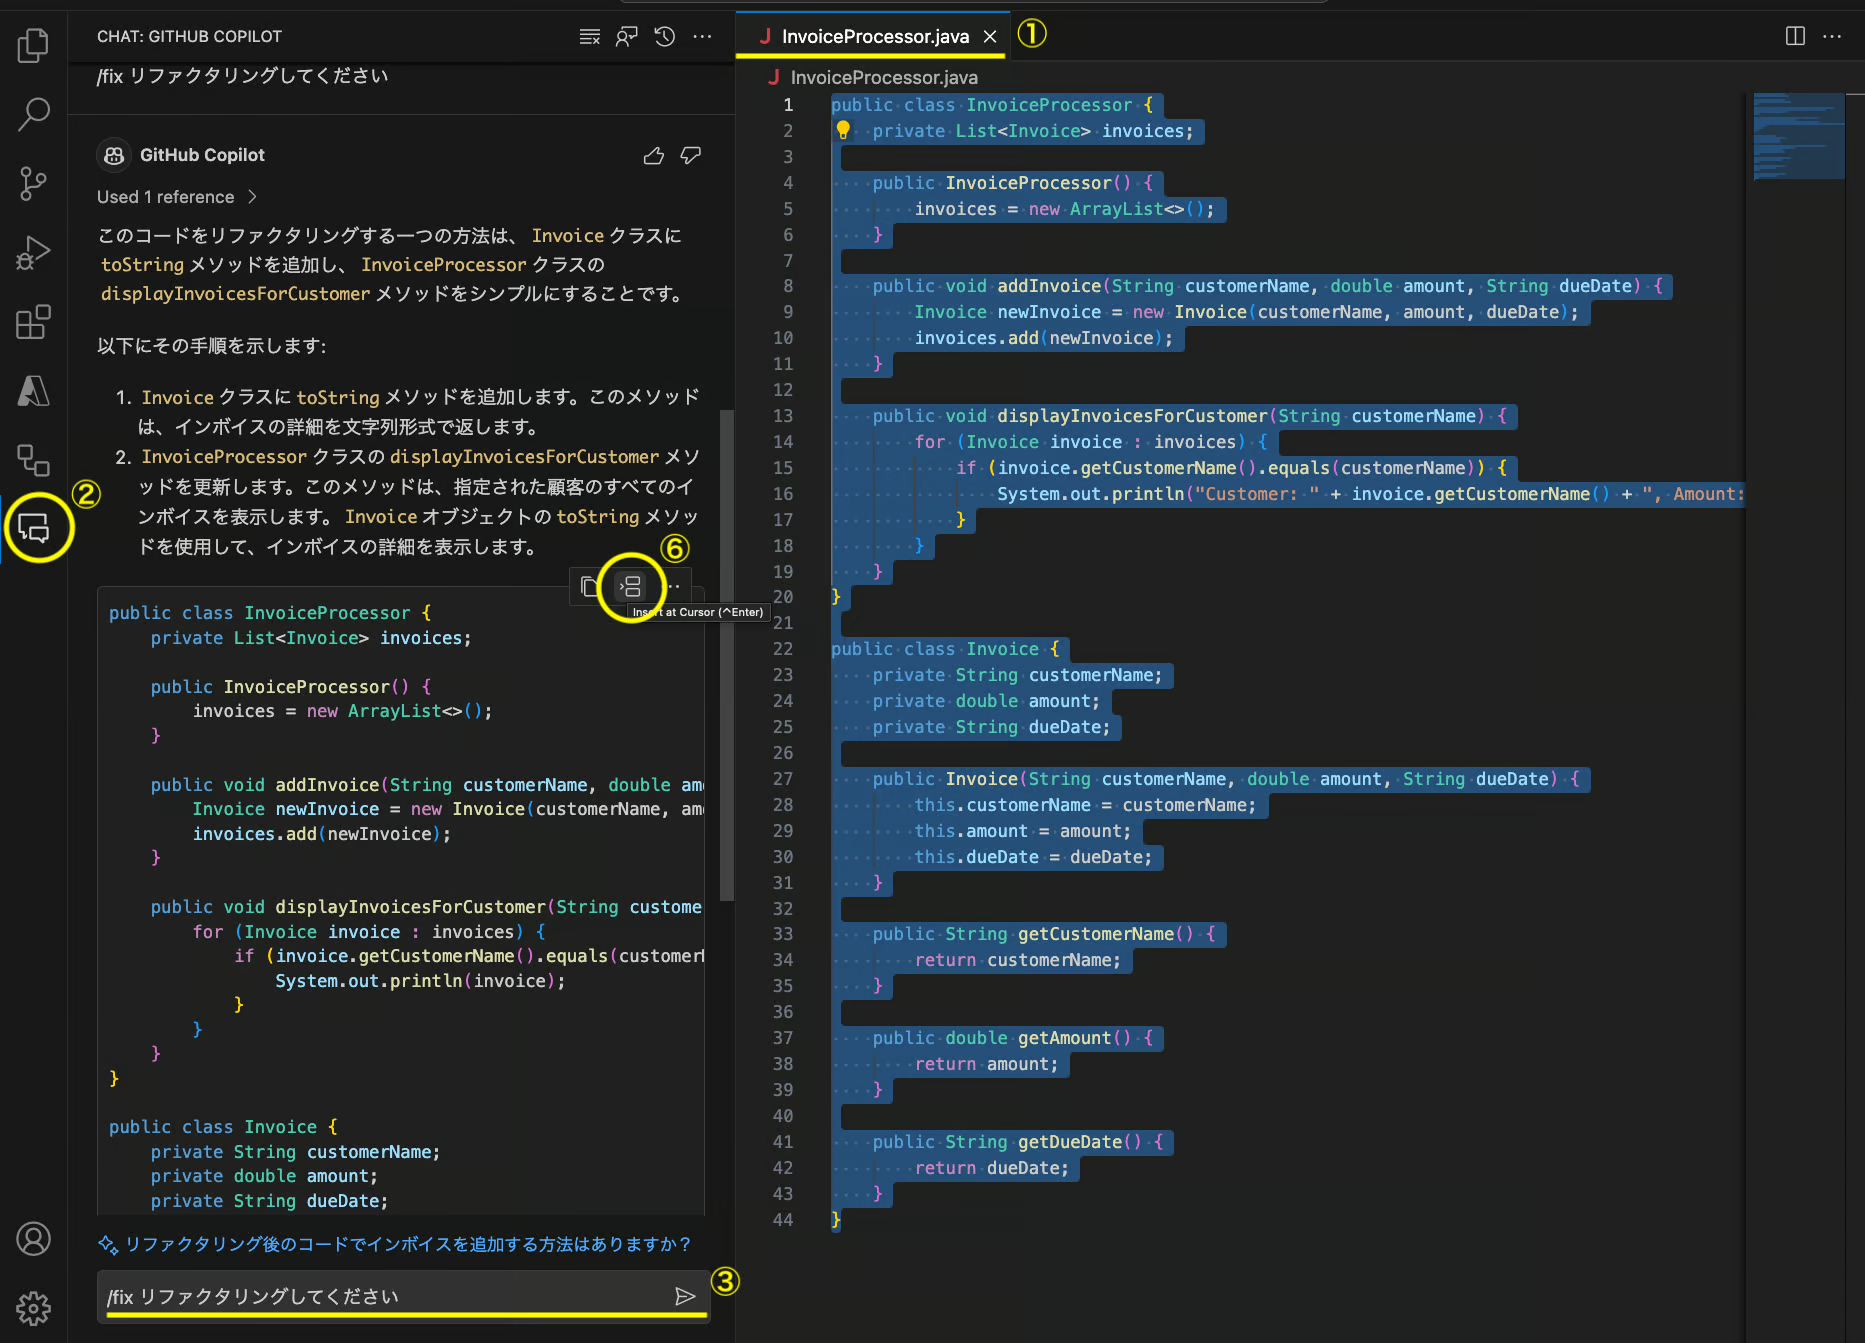Screen dimensions: 1865x1343
Task: Click '/fix リファクタリングしてください' chat request text
Action: (242, 76)
